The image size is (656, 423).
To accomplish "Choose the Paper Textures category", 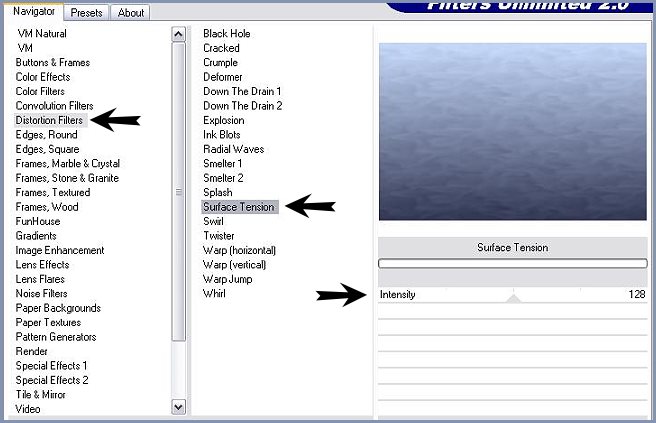I will tap(48, 322).
